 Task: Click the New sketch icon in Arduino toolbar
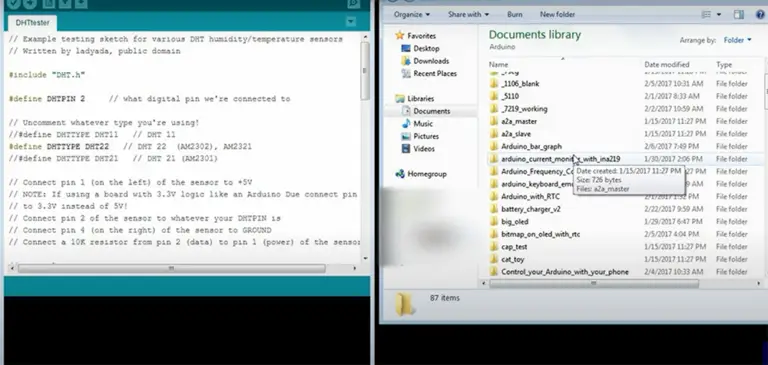coord(48,3)
